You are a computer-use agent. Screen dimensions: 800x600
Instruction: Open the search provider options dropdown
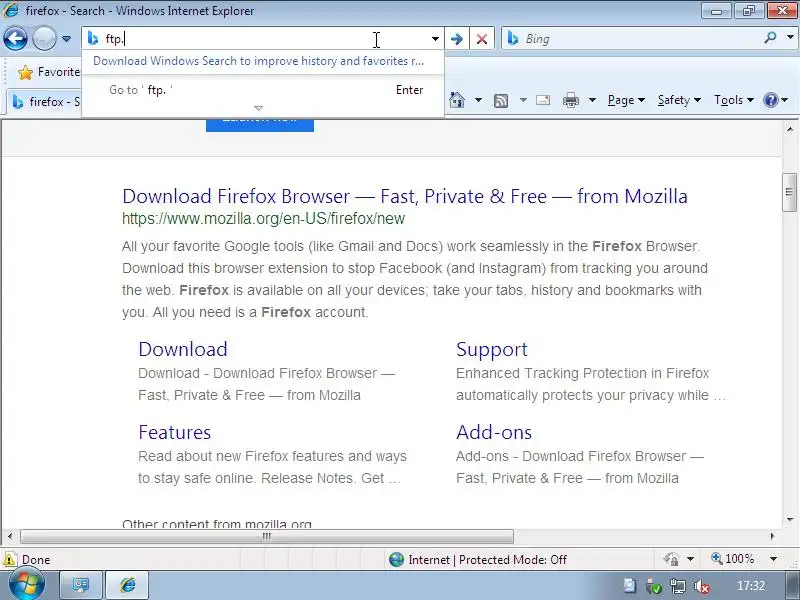790,37
